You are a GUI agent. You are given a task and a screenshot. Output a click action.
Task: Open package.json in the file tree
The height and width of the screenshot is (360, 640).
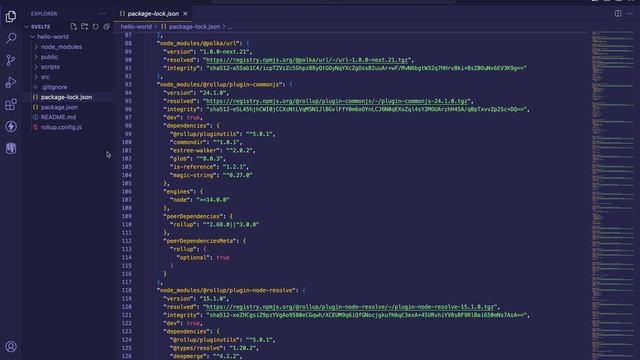click(x=59, y=107)
